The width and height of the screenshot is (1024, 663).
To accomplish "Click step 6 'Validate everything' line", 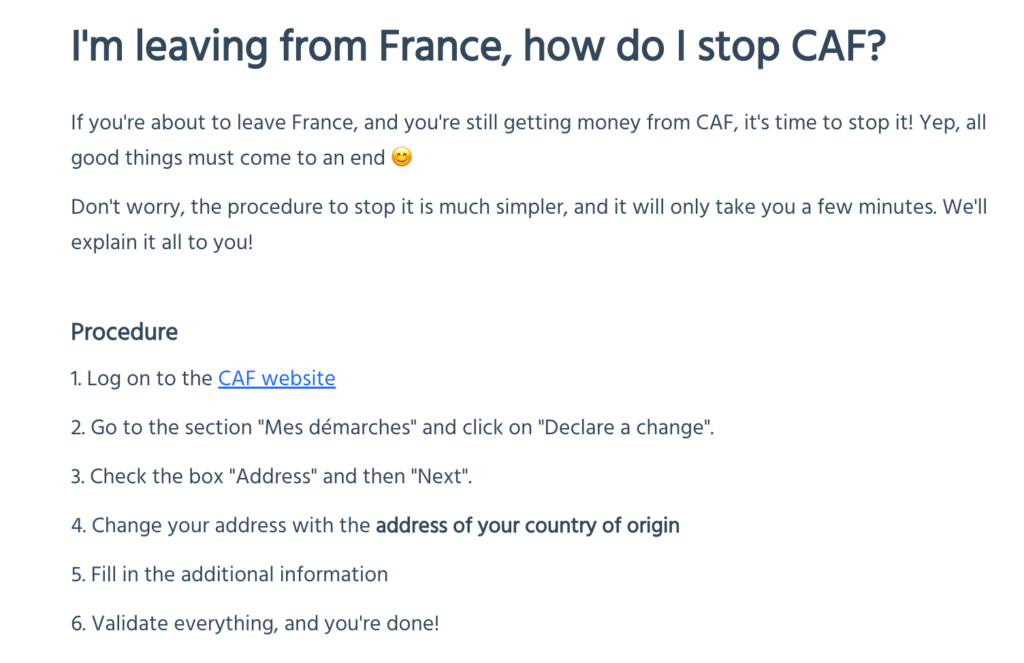I will pos(255,623).
